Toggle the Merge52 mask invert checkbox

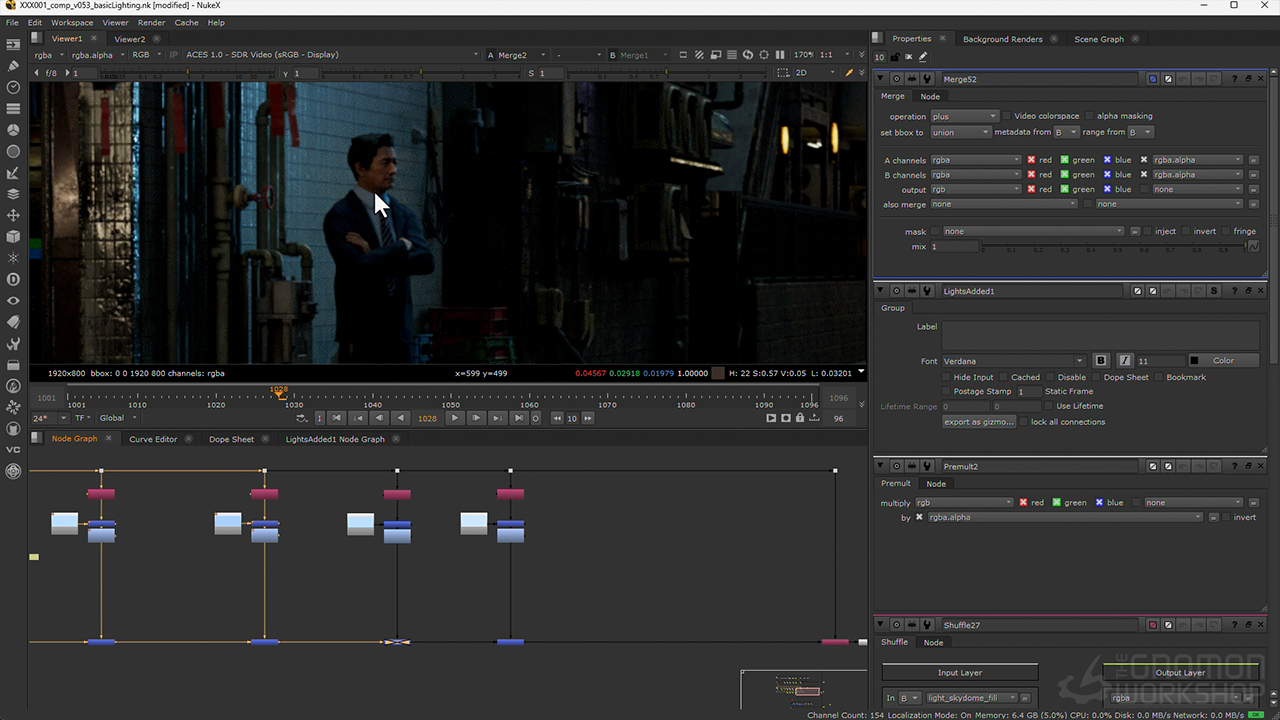[1187, 231]
